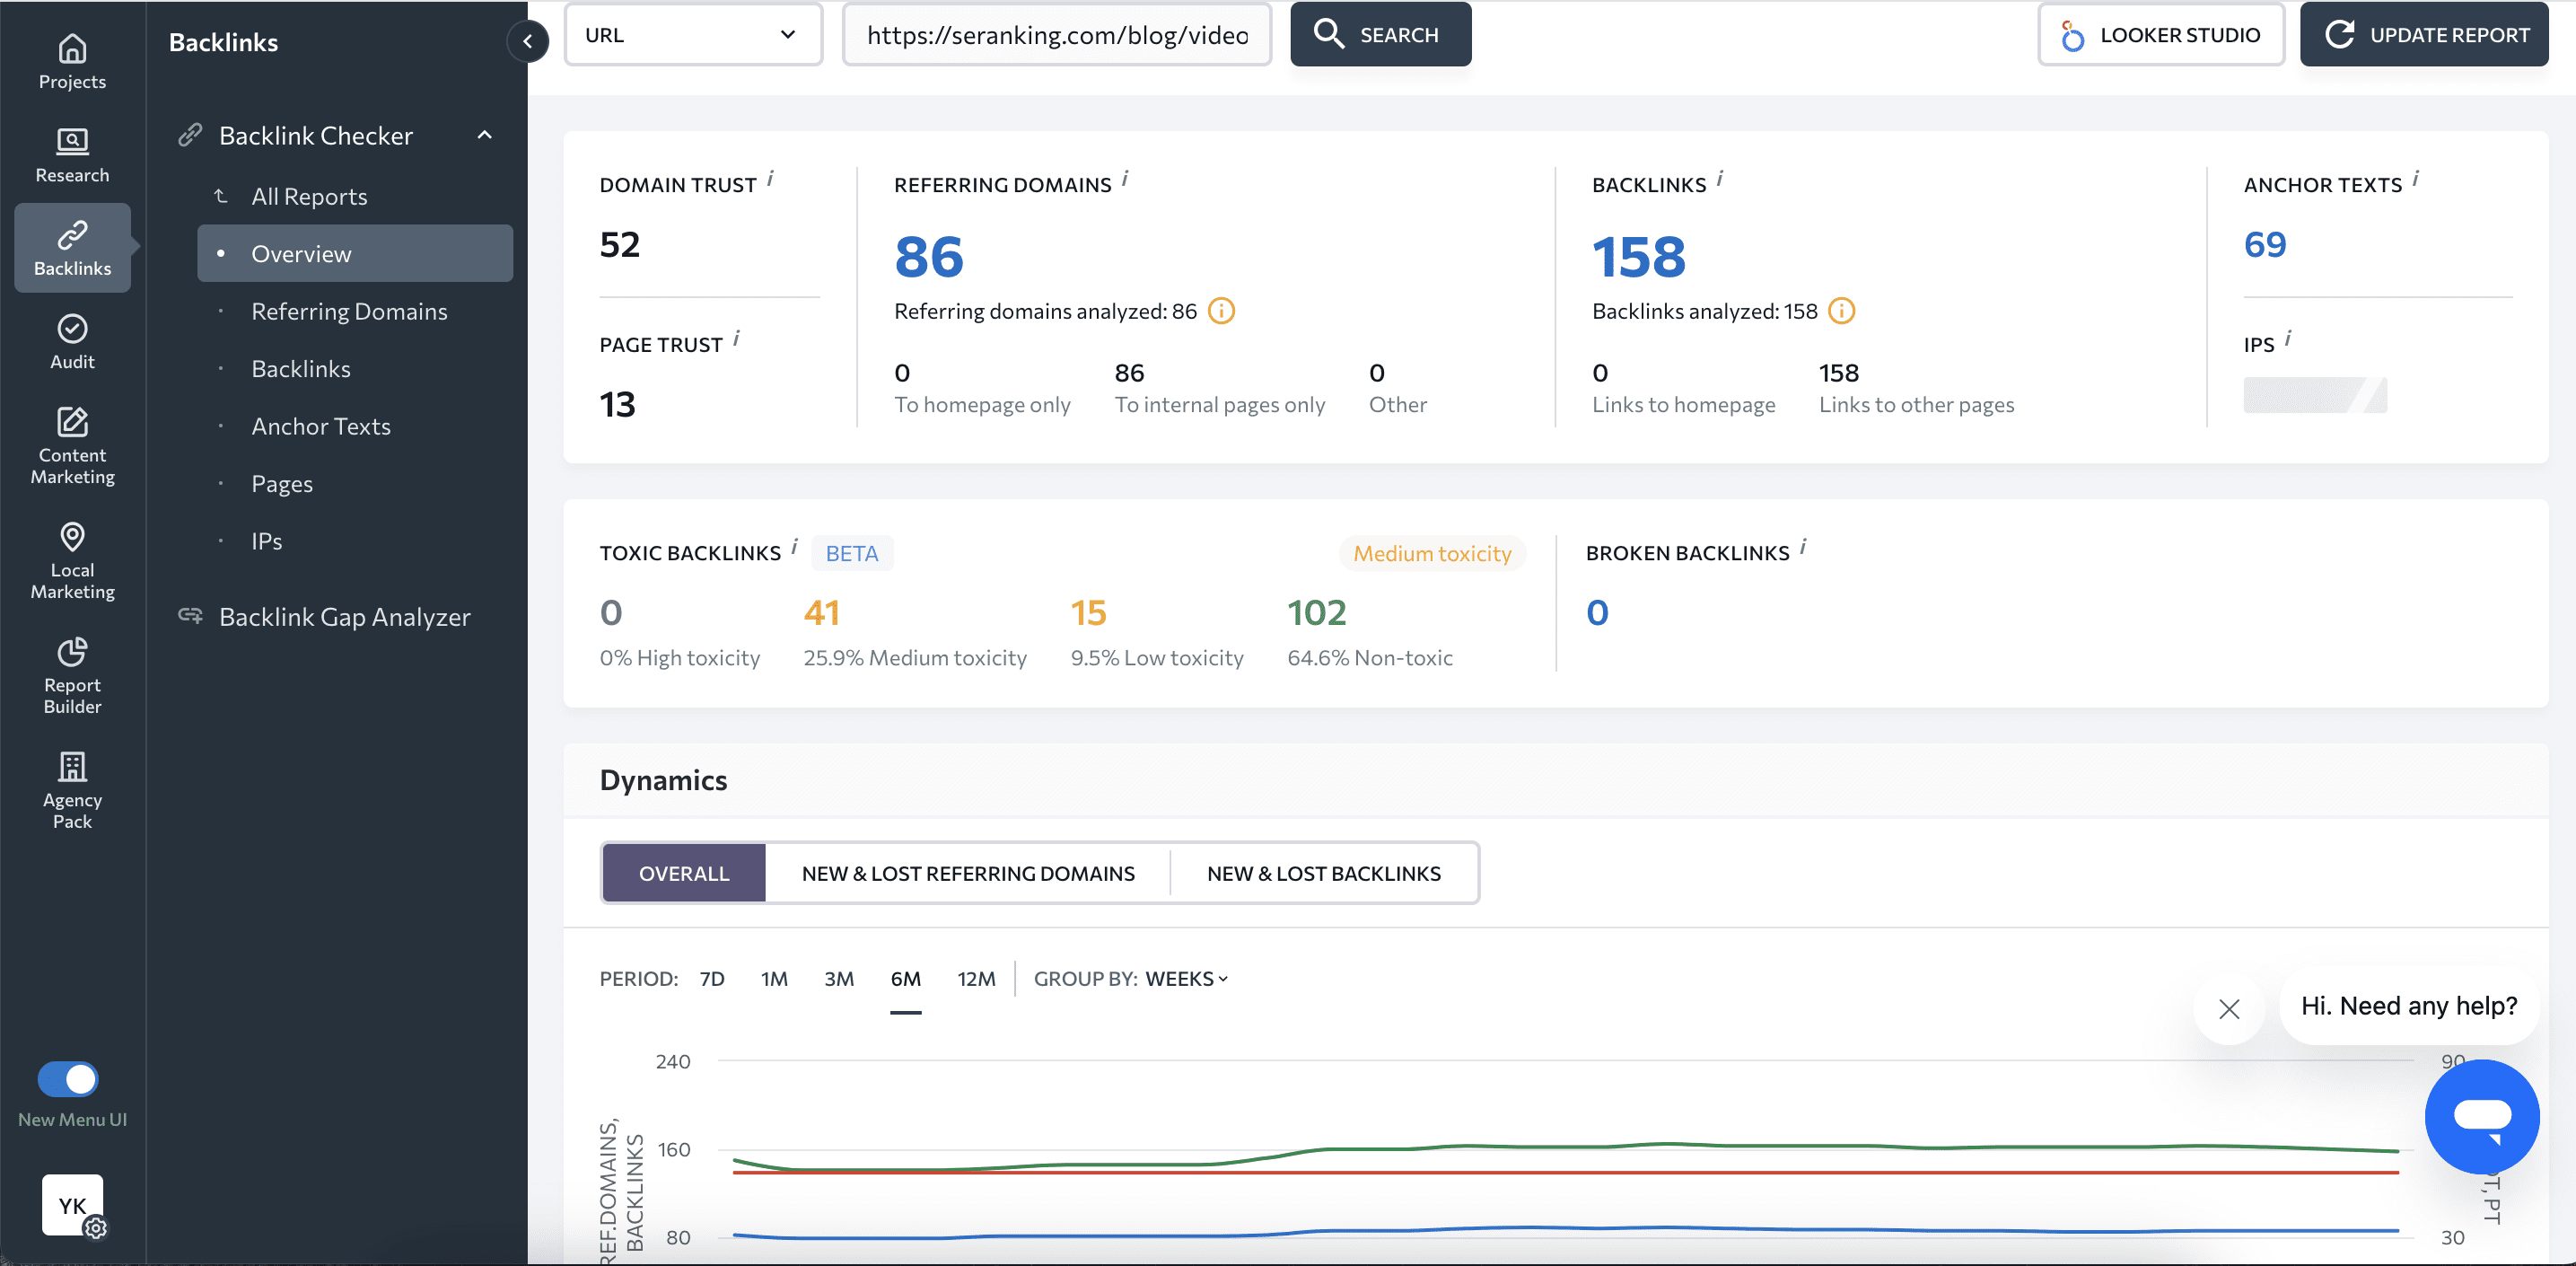Image resolution: width=2576 pixels, height=1266 pixels.
Task: Click the Broken Backlinks info icon
Action: (1803, 547)
